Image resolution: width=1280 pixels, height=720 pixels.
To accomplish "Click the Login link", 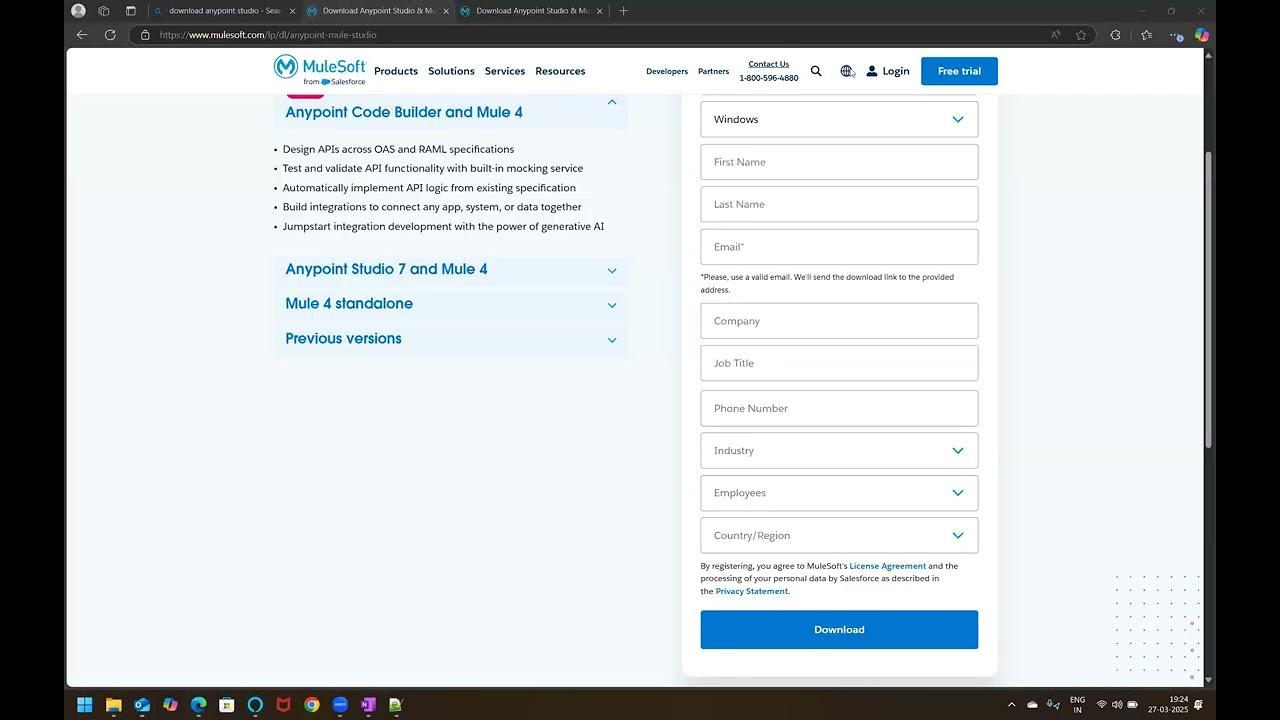I will pyautogui.click(x=888, y=71).
